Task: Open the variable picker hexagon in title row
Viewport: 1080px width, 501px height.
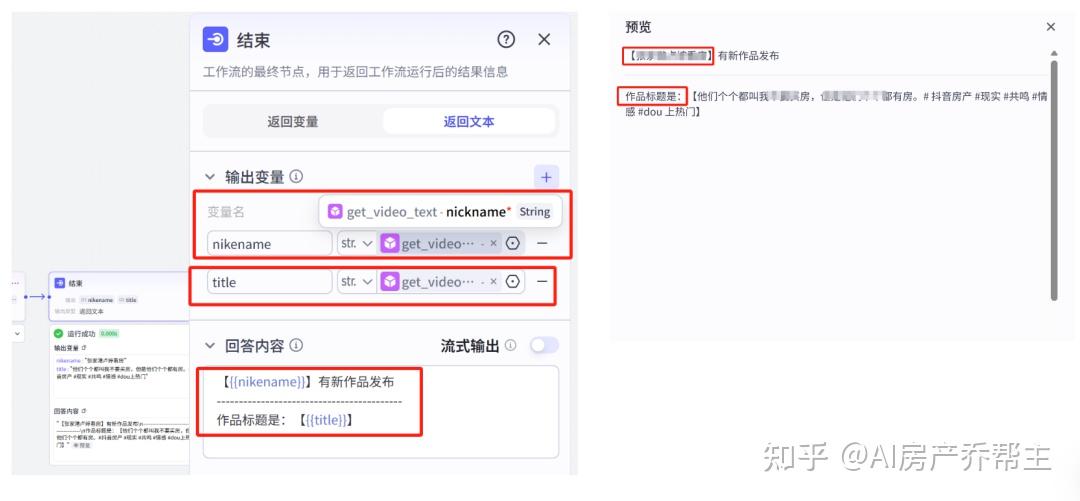Action: (x=512, y=282)
